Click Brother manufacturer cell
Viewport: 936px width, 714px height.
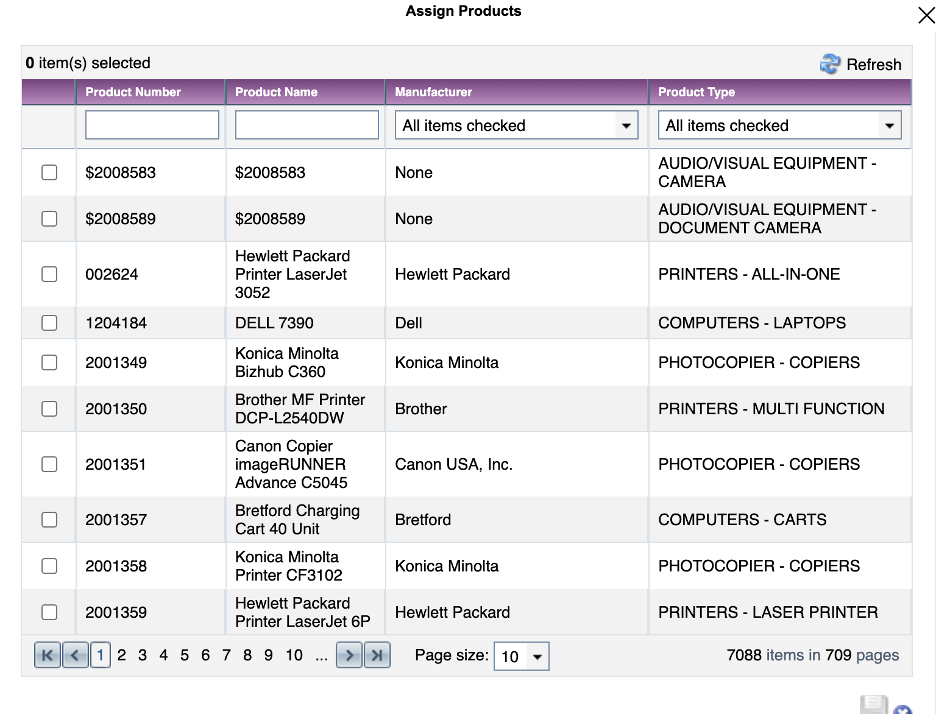(x=421, y=409)
